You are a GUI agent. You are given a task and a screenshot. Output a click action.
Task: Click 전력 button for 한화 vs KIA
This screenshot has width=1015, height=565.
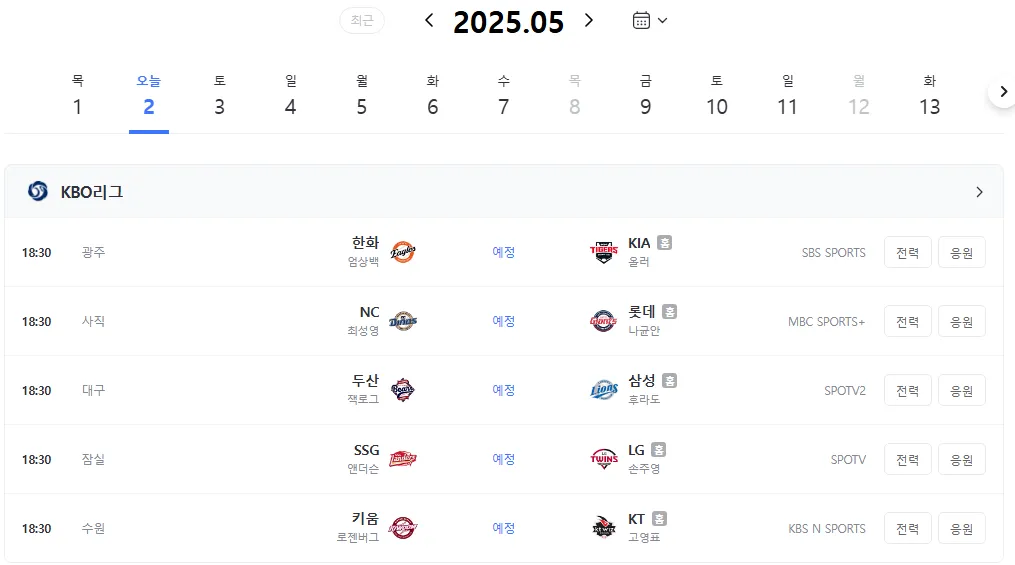(908, 252)
